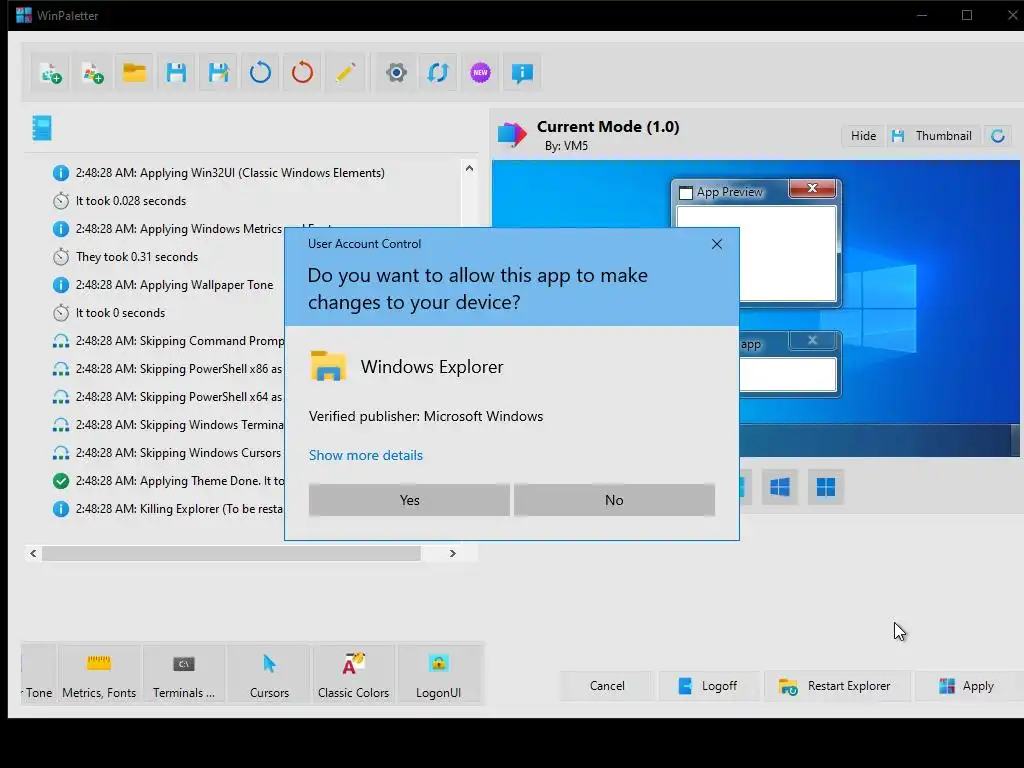The image size is (1024, 768).
Task: Click the new theme from Windows icon
Action: click(93, 73)
